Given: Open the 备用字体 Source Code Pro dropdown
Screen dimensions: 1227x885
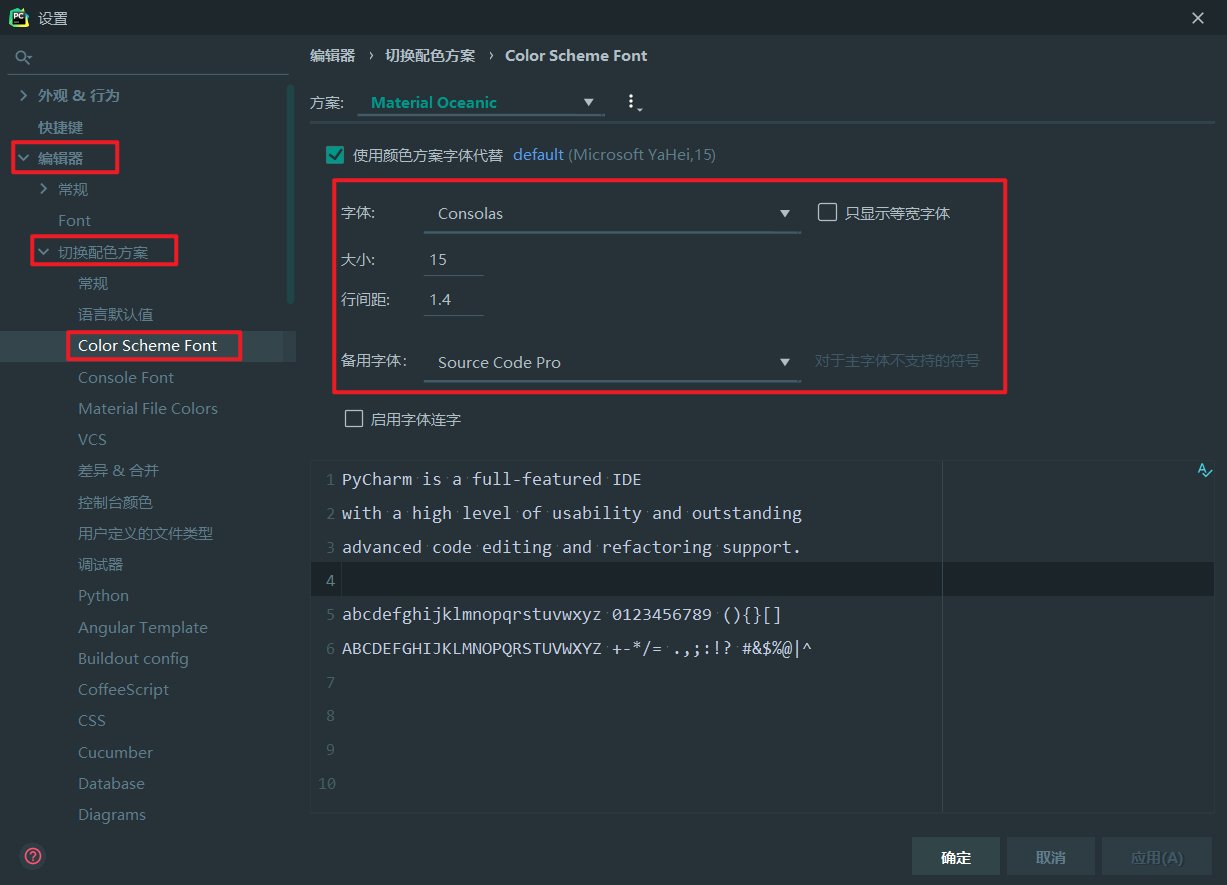Looking at the screenshot, I should click(612, 362).
